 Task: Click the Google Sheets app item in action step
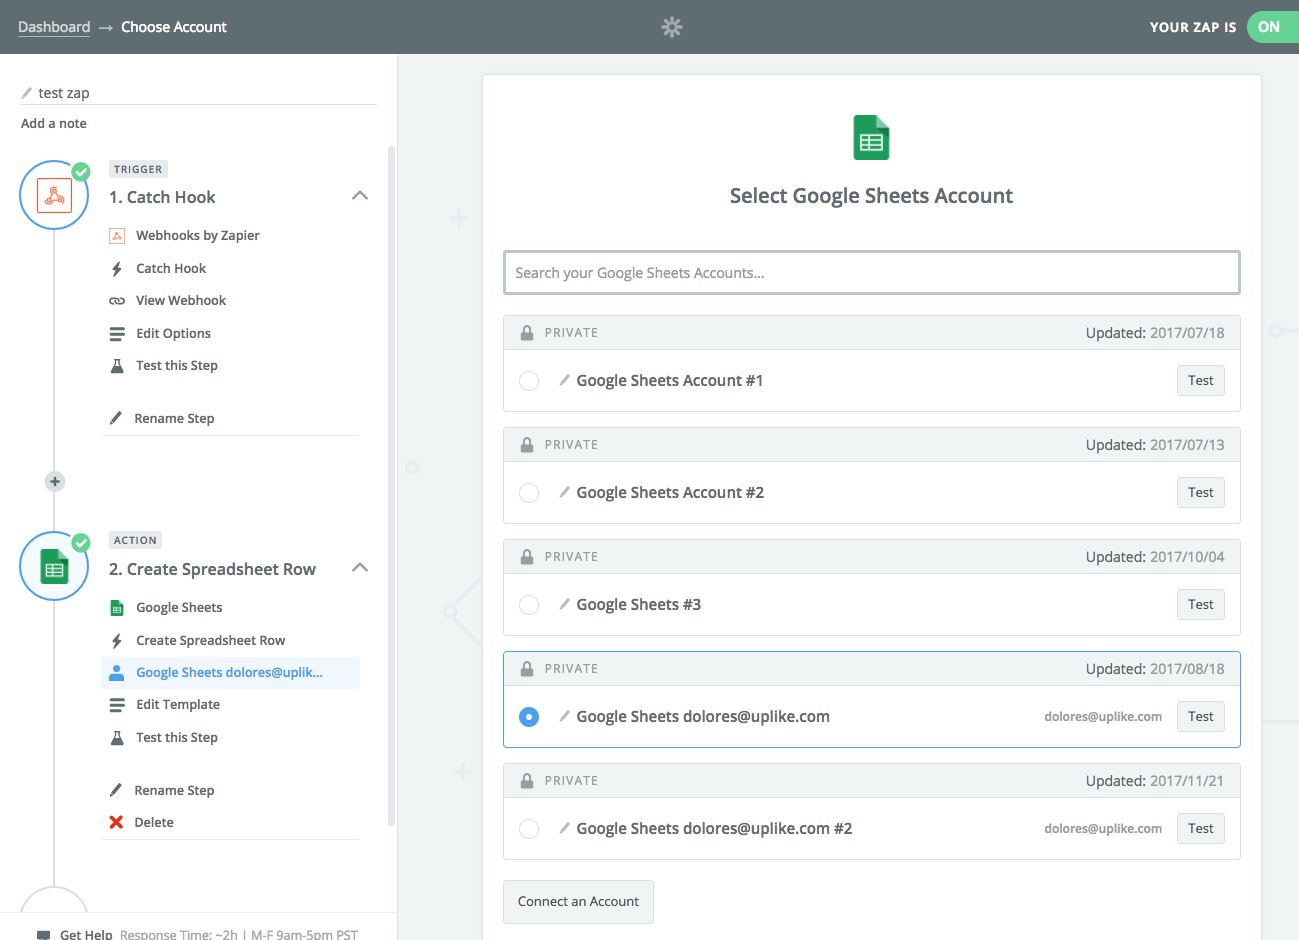pos(179,608)
